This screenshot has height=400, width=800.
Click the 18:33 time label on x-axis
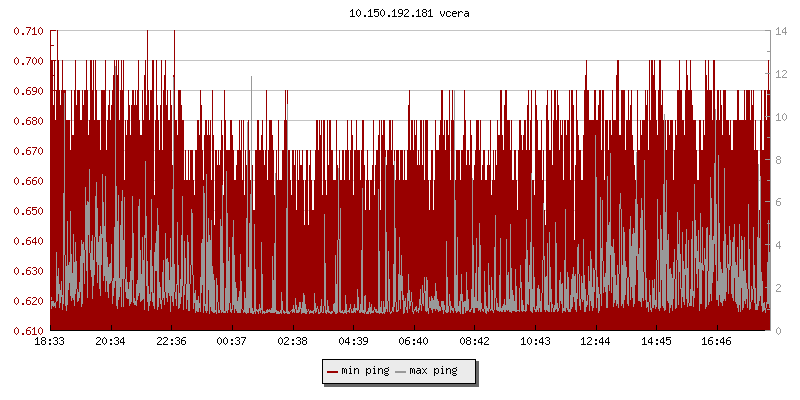[50, 341]
